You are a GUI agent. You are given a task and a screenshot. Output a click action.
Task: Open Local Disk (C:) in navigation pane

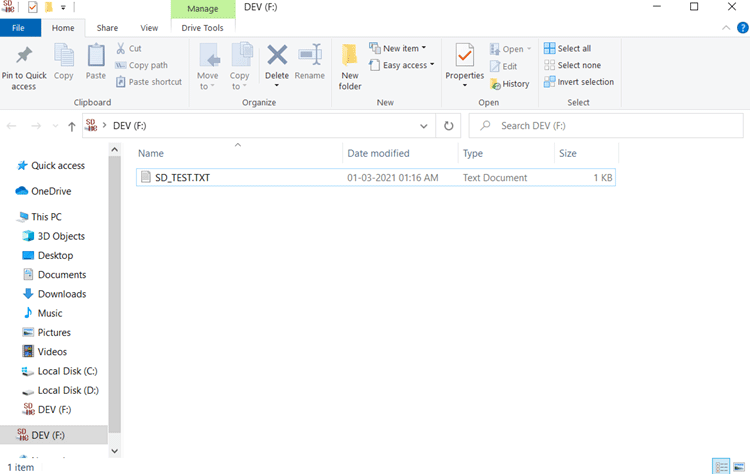[67, 371]
